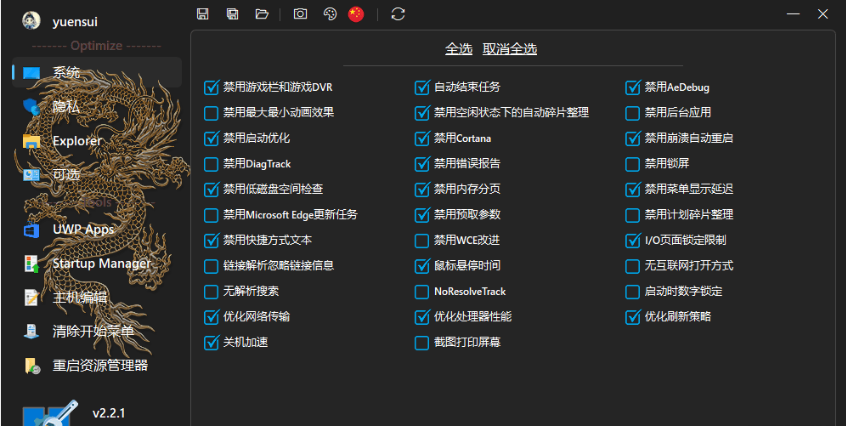
Task: Uncheck 禁用内存分页
Action: tap(421, 189)
